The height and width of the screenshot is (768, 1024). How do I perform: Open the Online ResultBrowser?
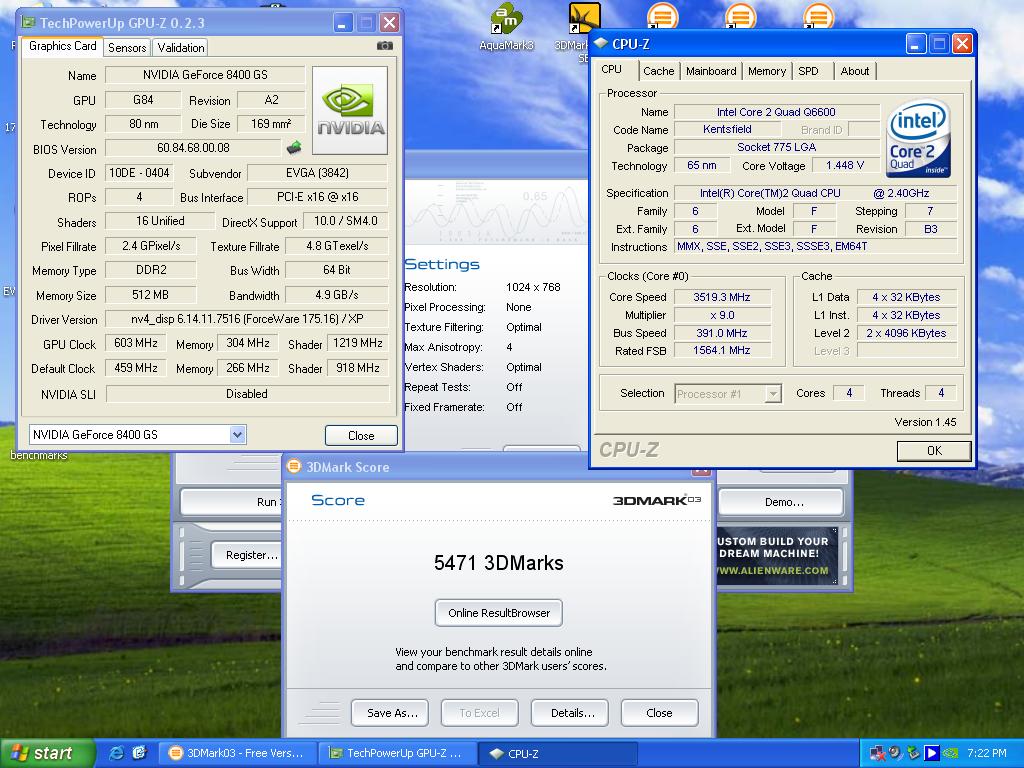[499, 613]
